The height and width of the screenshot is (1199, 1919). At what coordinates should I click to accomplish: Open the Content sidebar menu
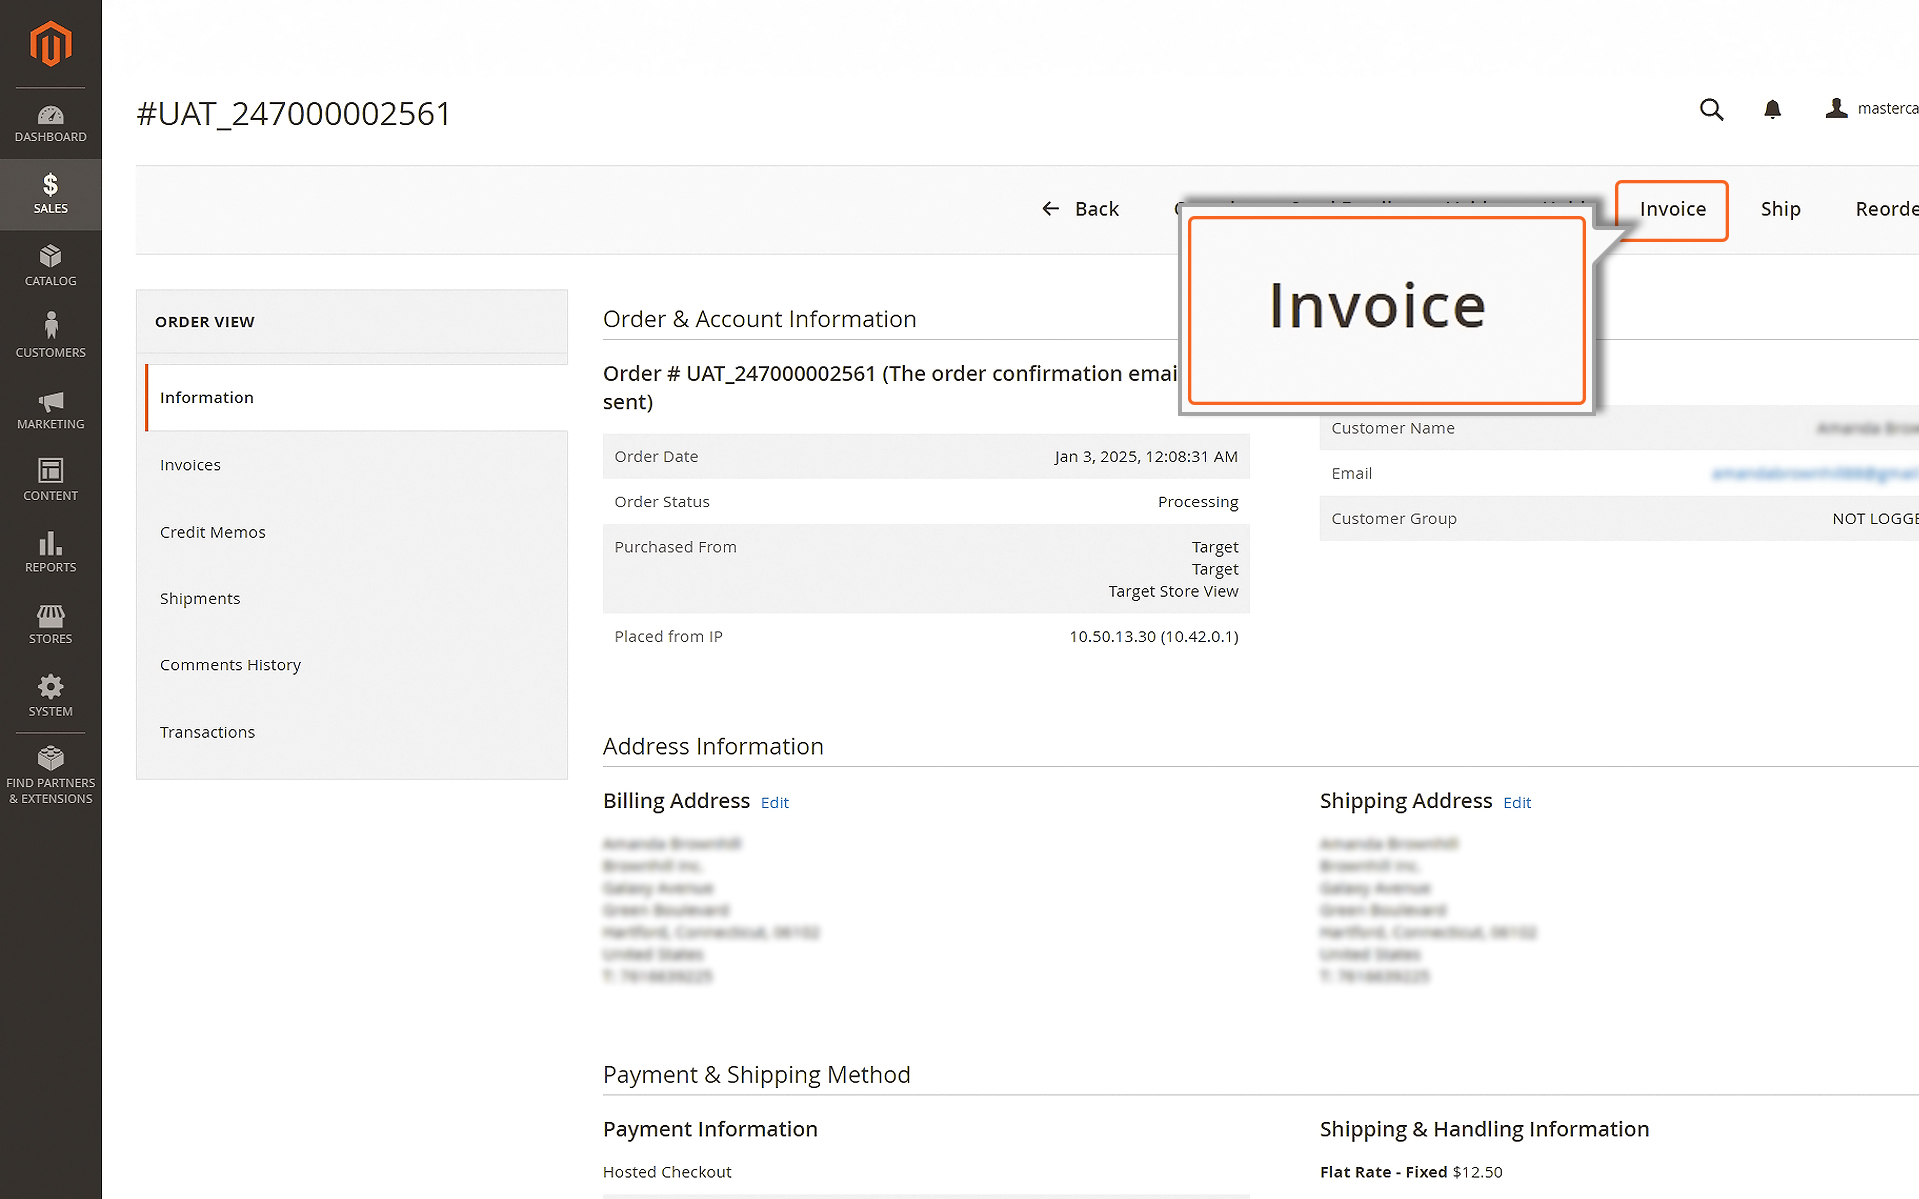pyautogui.click(x=50, y=480)
